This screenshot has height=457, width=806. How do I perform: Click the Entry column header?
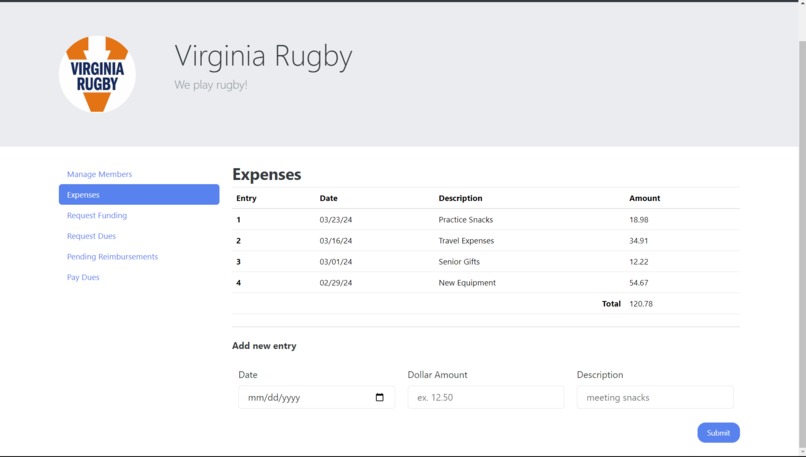246,198
